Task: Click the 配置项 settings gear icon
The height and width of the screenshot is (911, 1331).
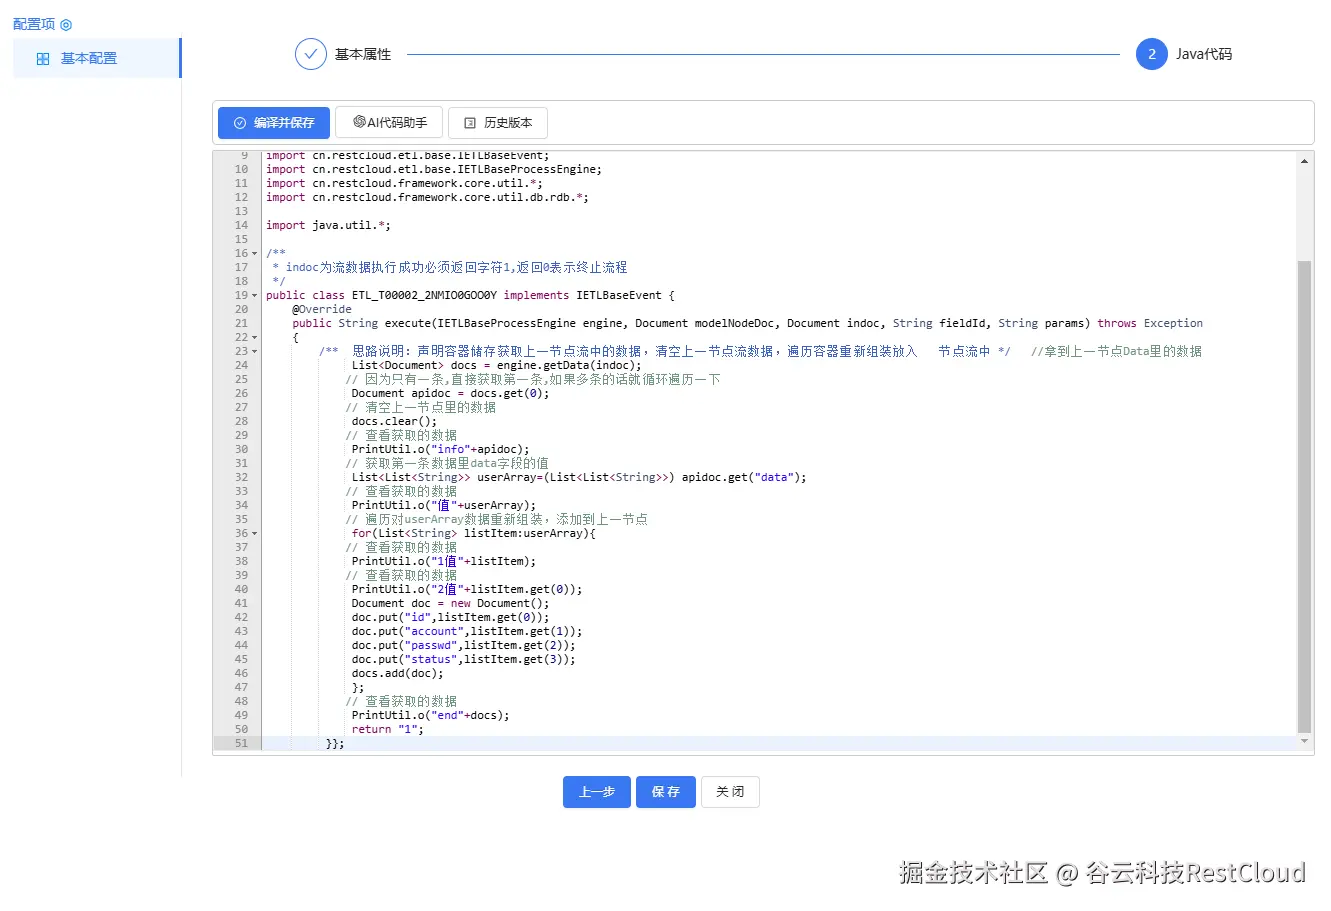Action: coord(66,25)
